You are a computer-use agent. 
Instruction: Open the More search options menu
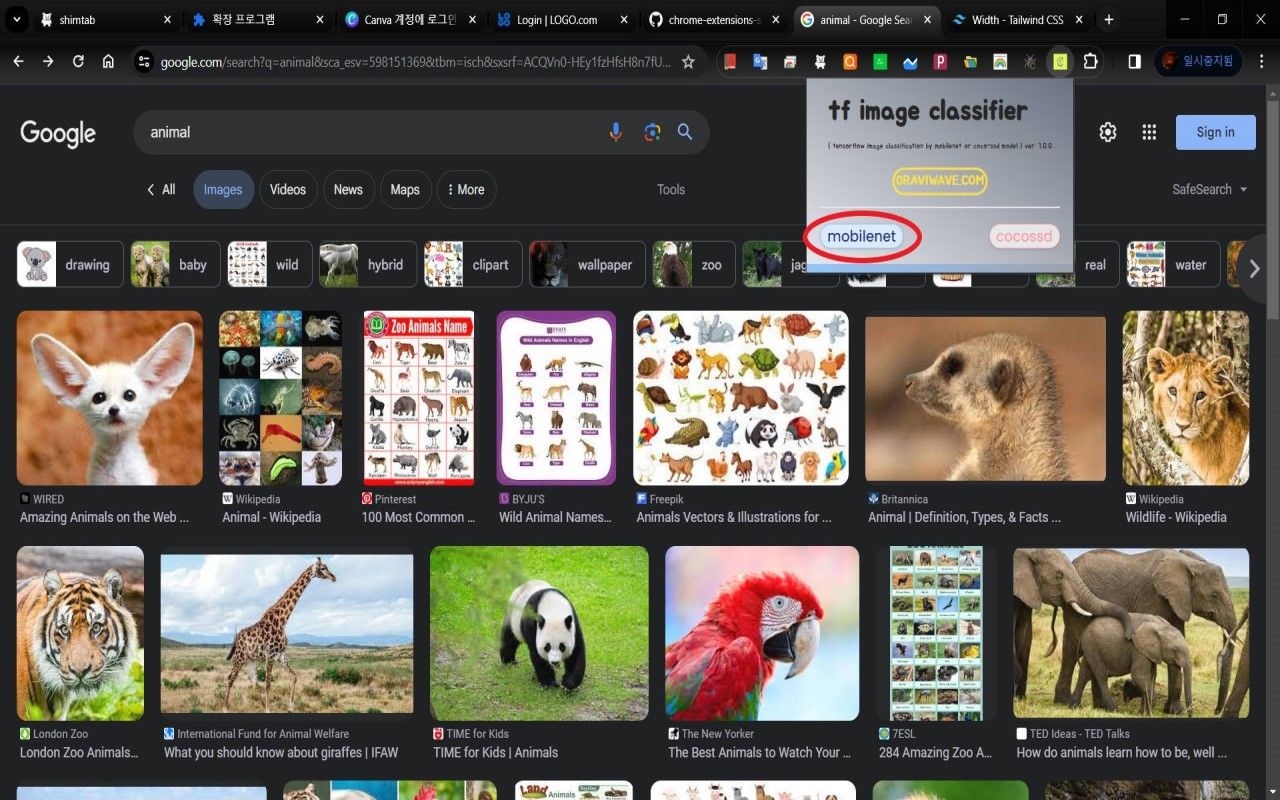click(x=466, y=189)
